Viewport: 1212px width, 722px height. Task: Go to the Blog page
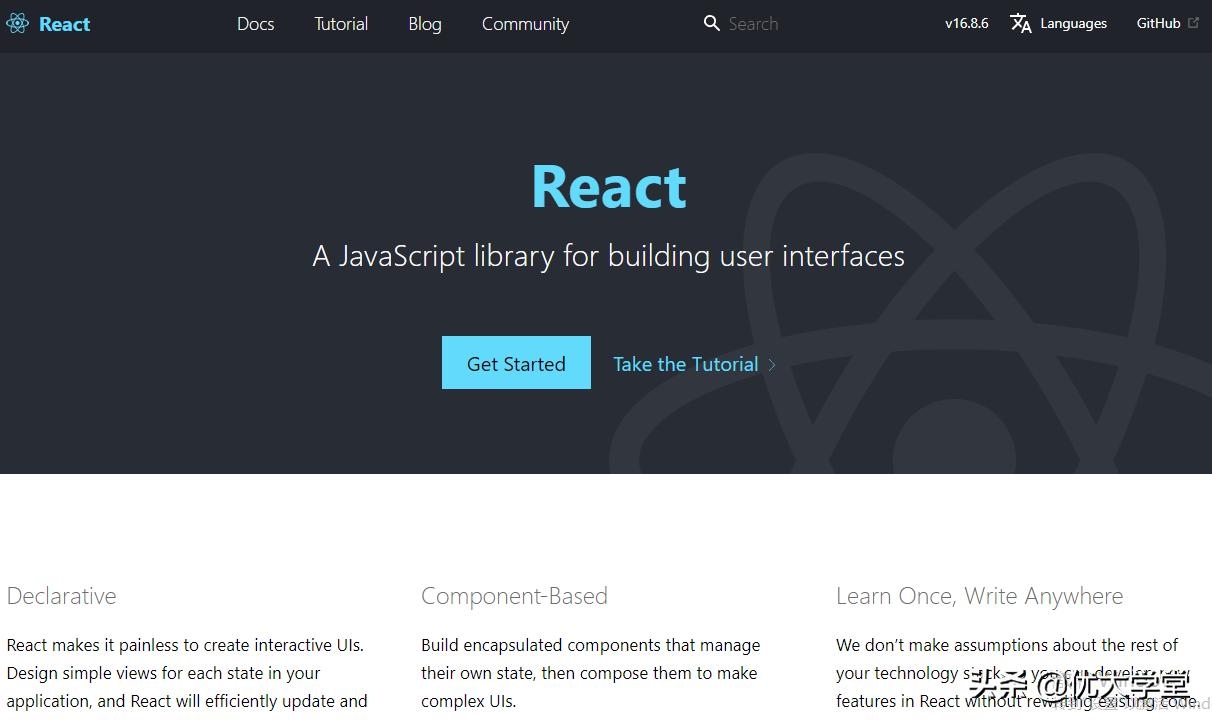425,24
